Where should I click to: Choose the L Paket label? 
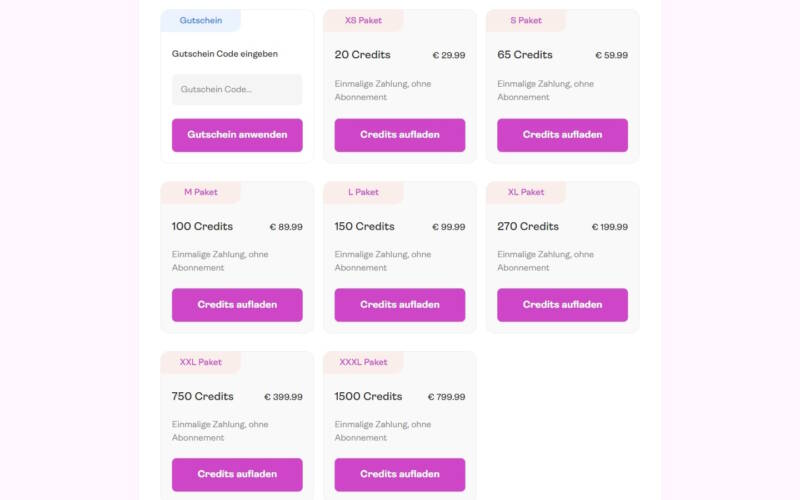point(363,192)
